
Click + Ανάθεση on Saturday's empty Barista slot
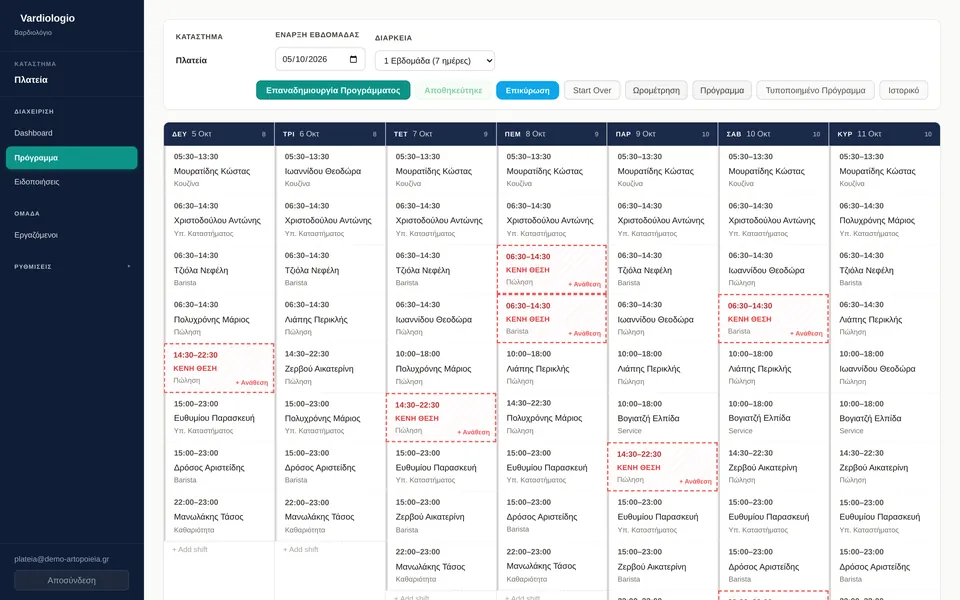point(806,334)
